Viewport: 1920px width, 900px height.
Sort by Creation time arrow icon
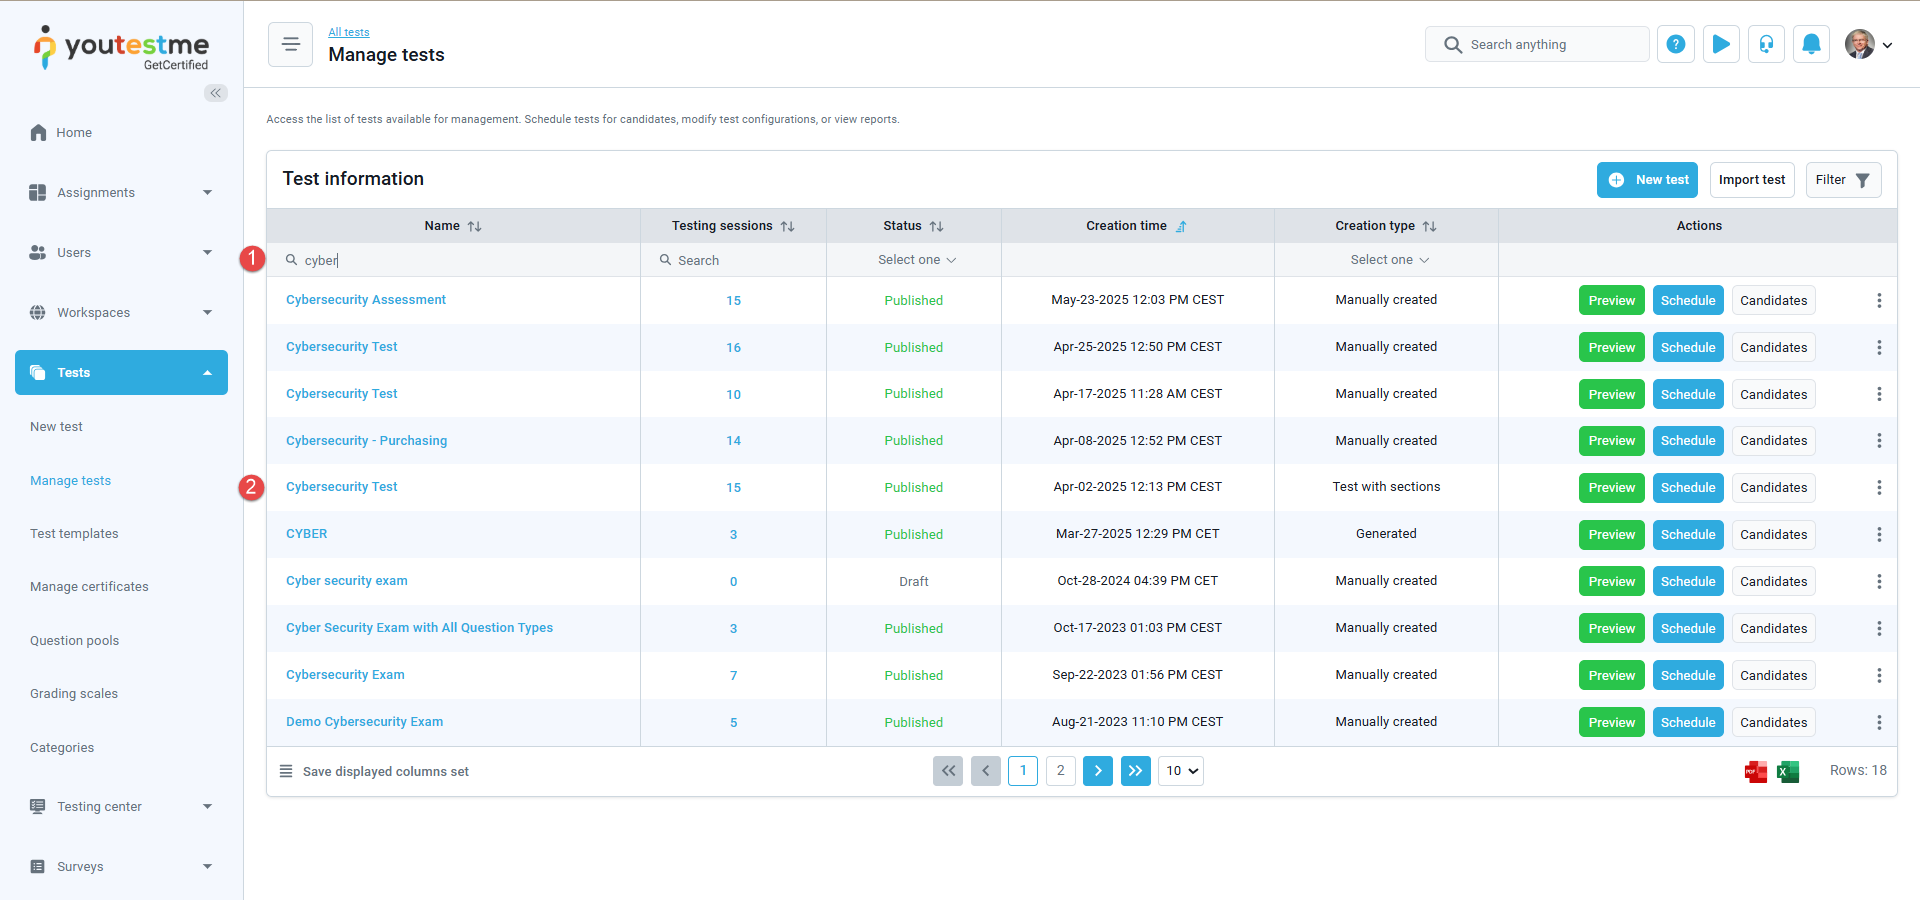(x=1181, y=226)
